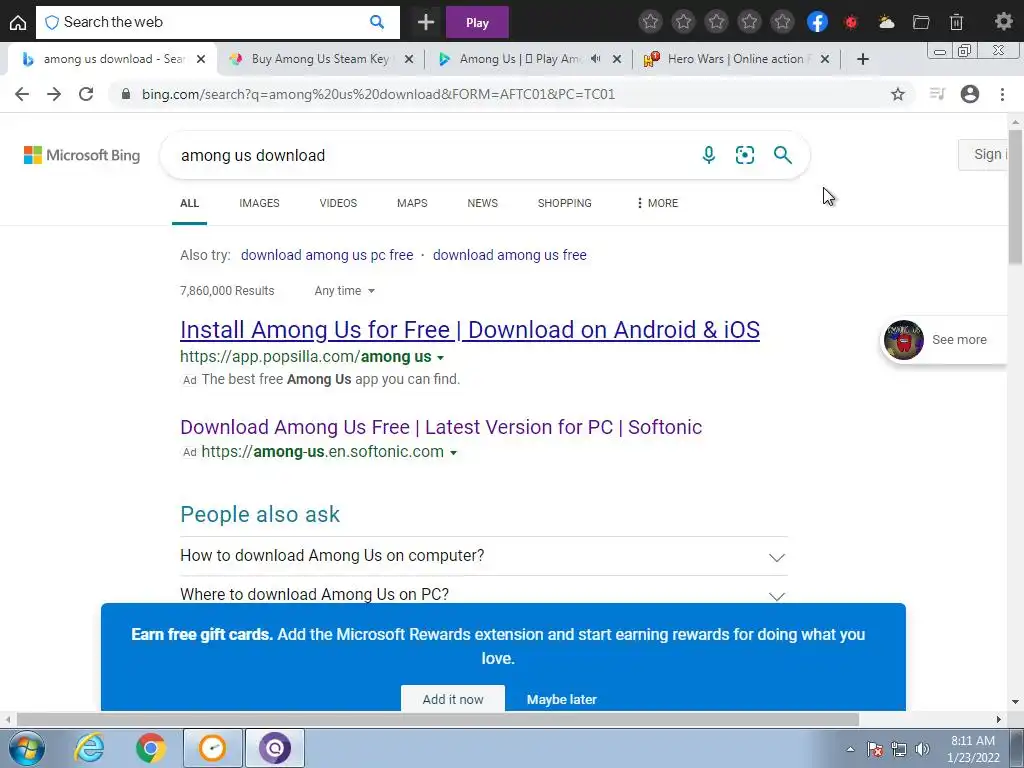The width and height of the screenshot is (1024, 768).
Task: Click the magnifier in Search the web box
Action: pos(377,22)
